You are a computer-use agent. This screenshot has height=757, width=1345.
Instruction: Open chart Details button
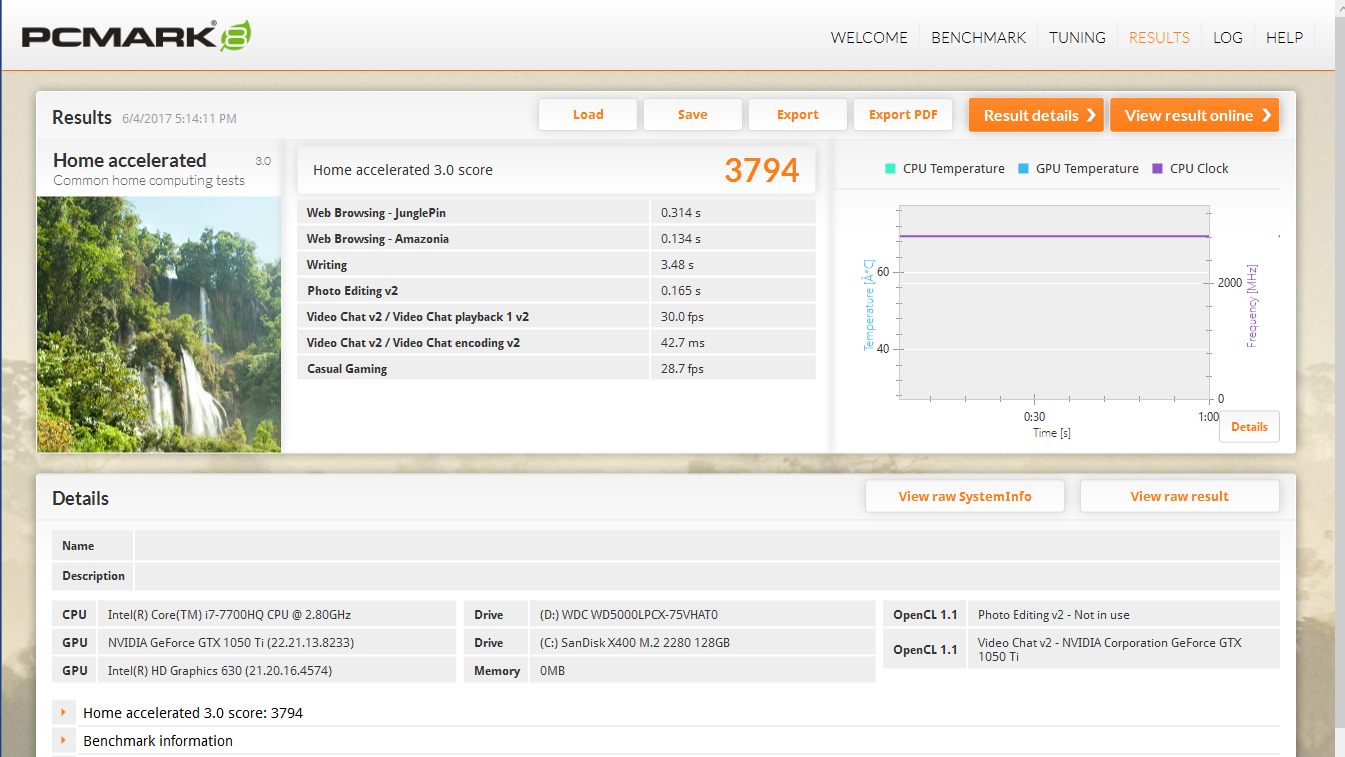[x=1249, y=427]
